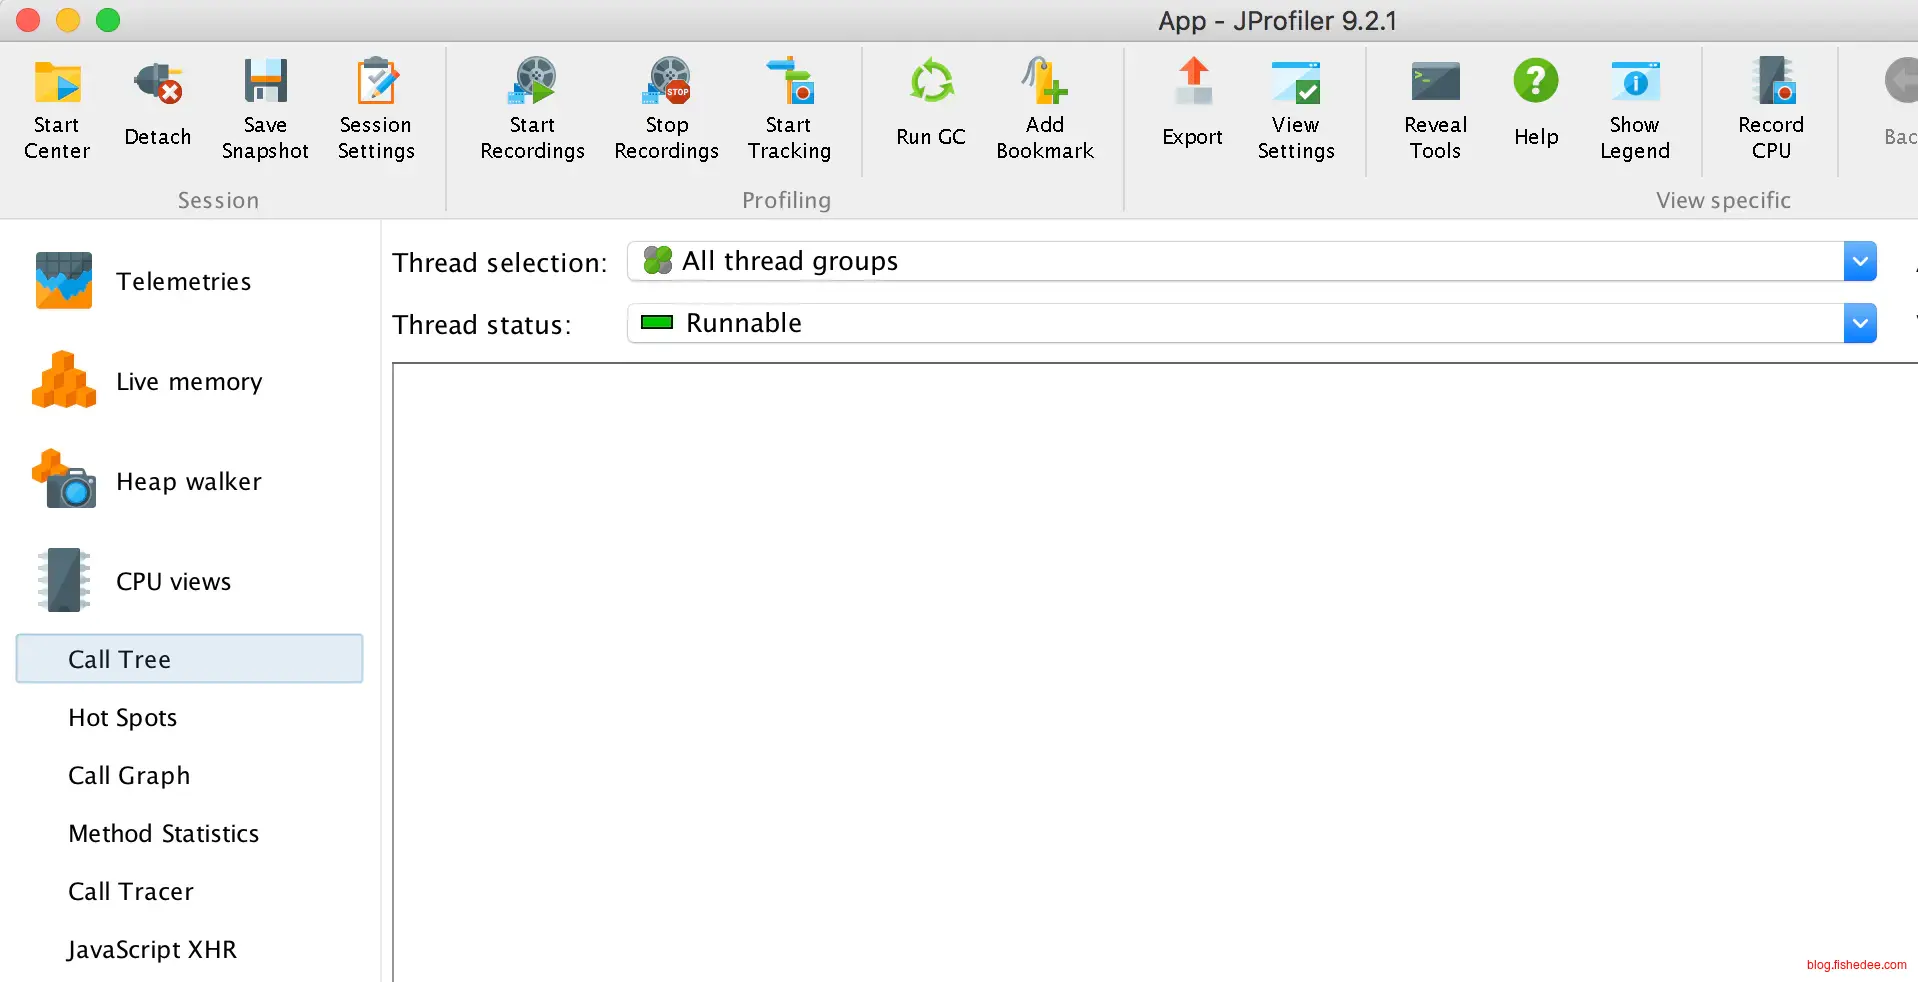This screenshot has width=1918, height=982.
Task: Open the Telemetries section
Action: tap(183, 281)
